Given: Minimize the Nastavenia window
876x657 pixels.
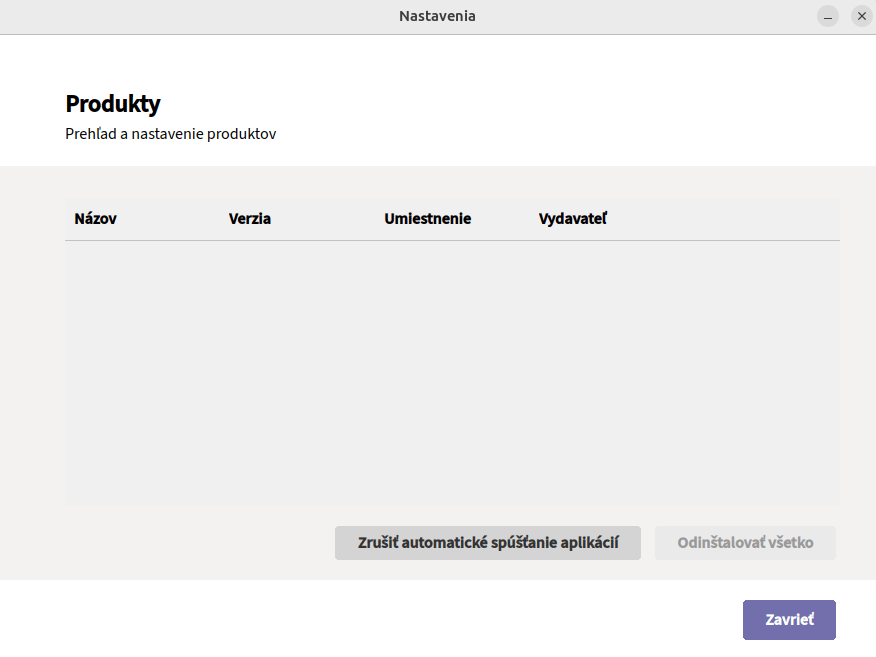Looking at the screenshot, I should click(x=827, y=16).
